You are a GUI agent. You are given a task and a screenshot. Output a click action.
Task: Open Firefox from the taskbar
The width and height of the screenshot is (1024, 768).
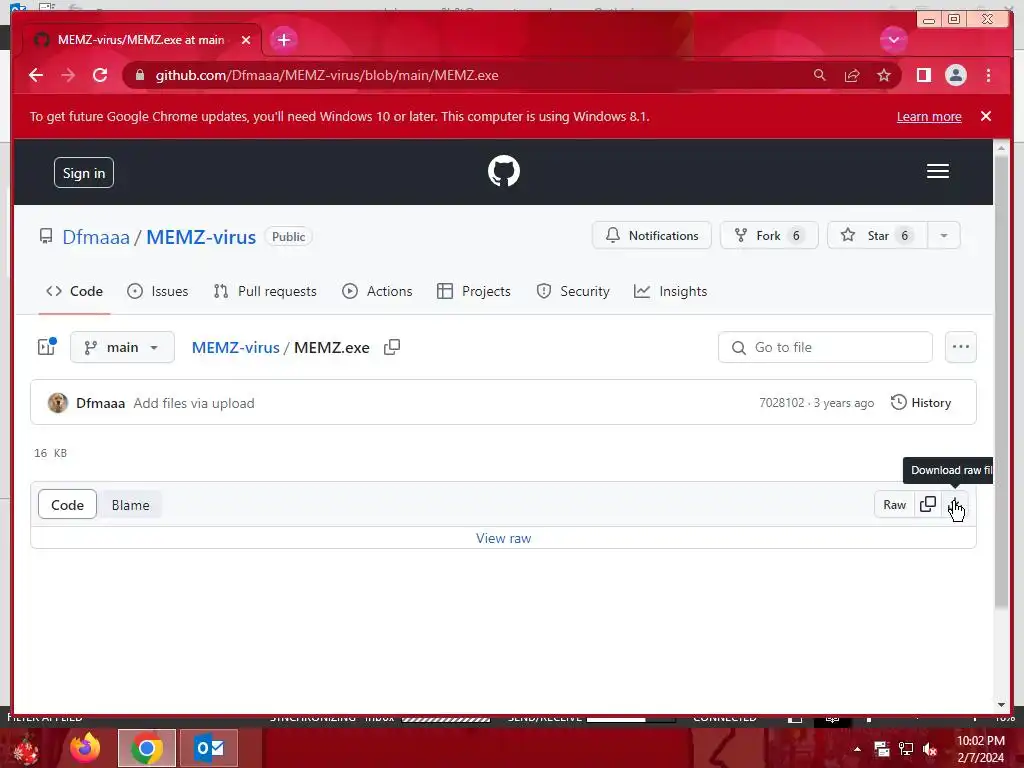coord(85,748)
